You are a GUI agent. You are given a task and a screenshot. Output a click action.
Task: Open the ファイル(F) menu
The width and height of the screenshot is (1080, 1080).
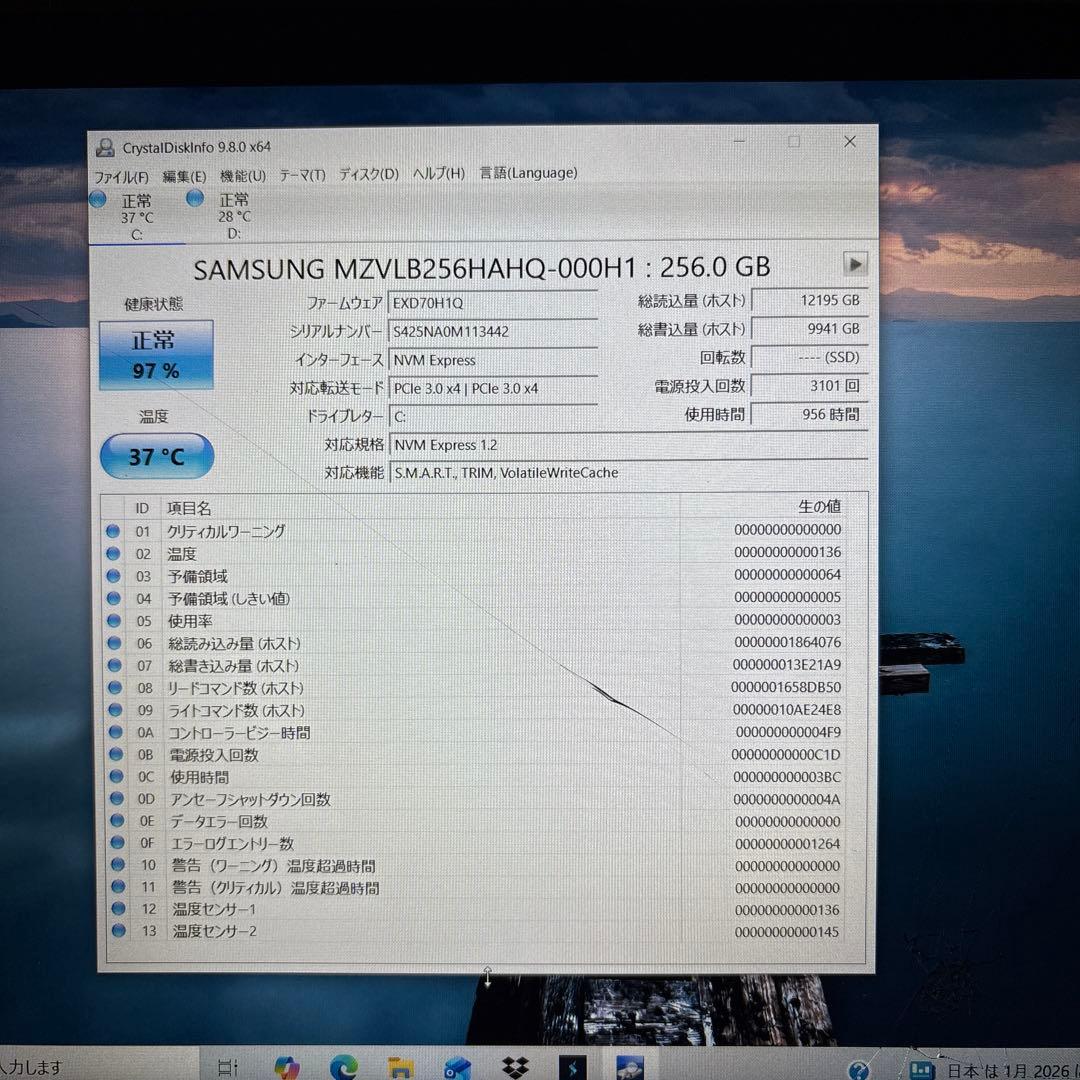121,177
